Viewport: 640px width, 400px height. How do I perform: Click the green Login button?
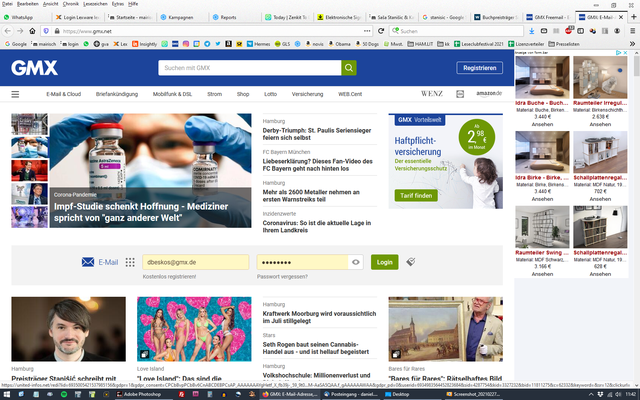(x=384, y=262)
